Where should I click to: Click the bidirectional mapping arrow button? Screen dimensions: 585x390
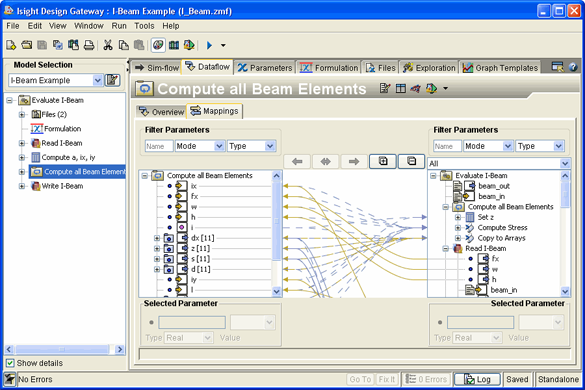pyautogui.click(x=325, y=161)
